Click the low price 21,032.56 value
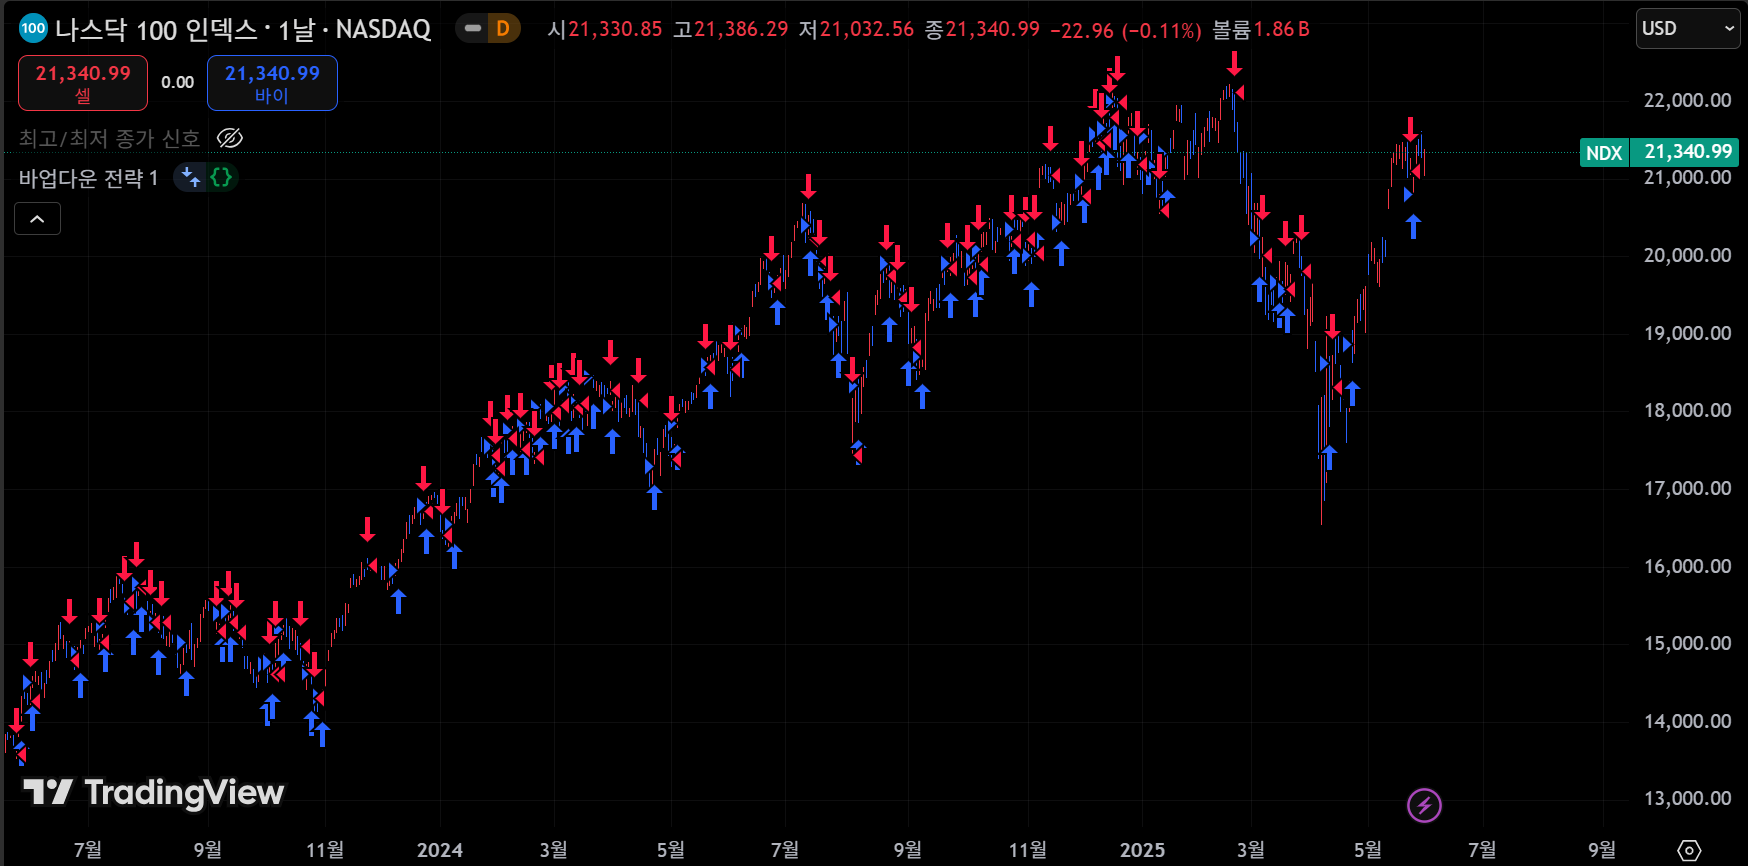Image resolution: width=1748 pixels, height=866 pixels. point(867,30)
